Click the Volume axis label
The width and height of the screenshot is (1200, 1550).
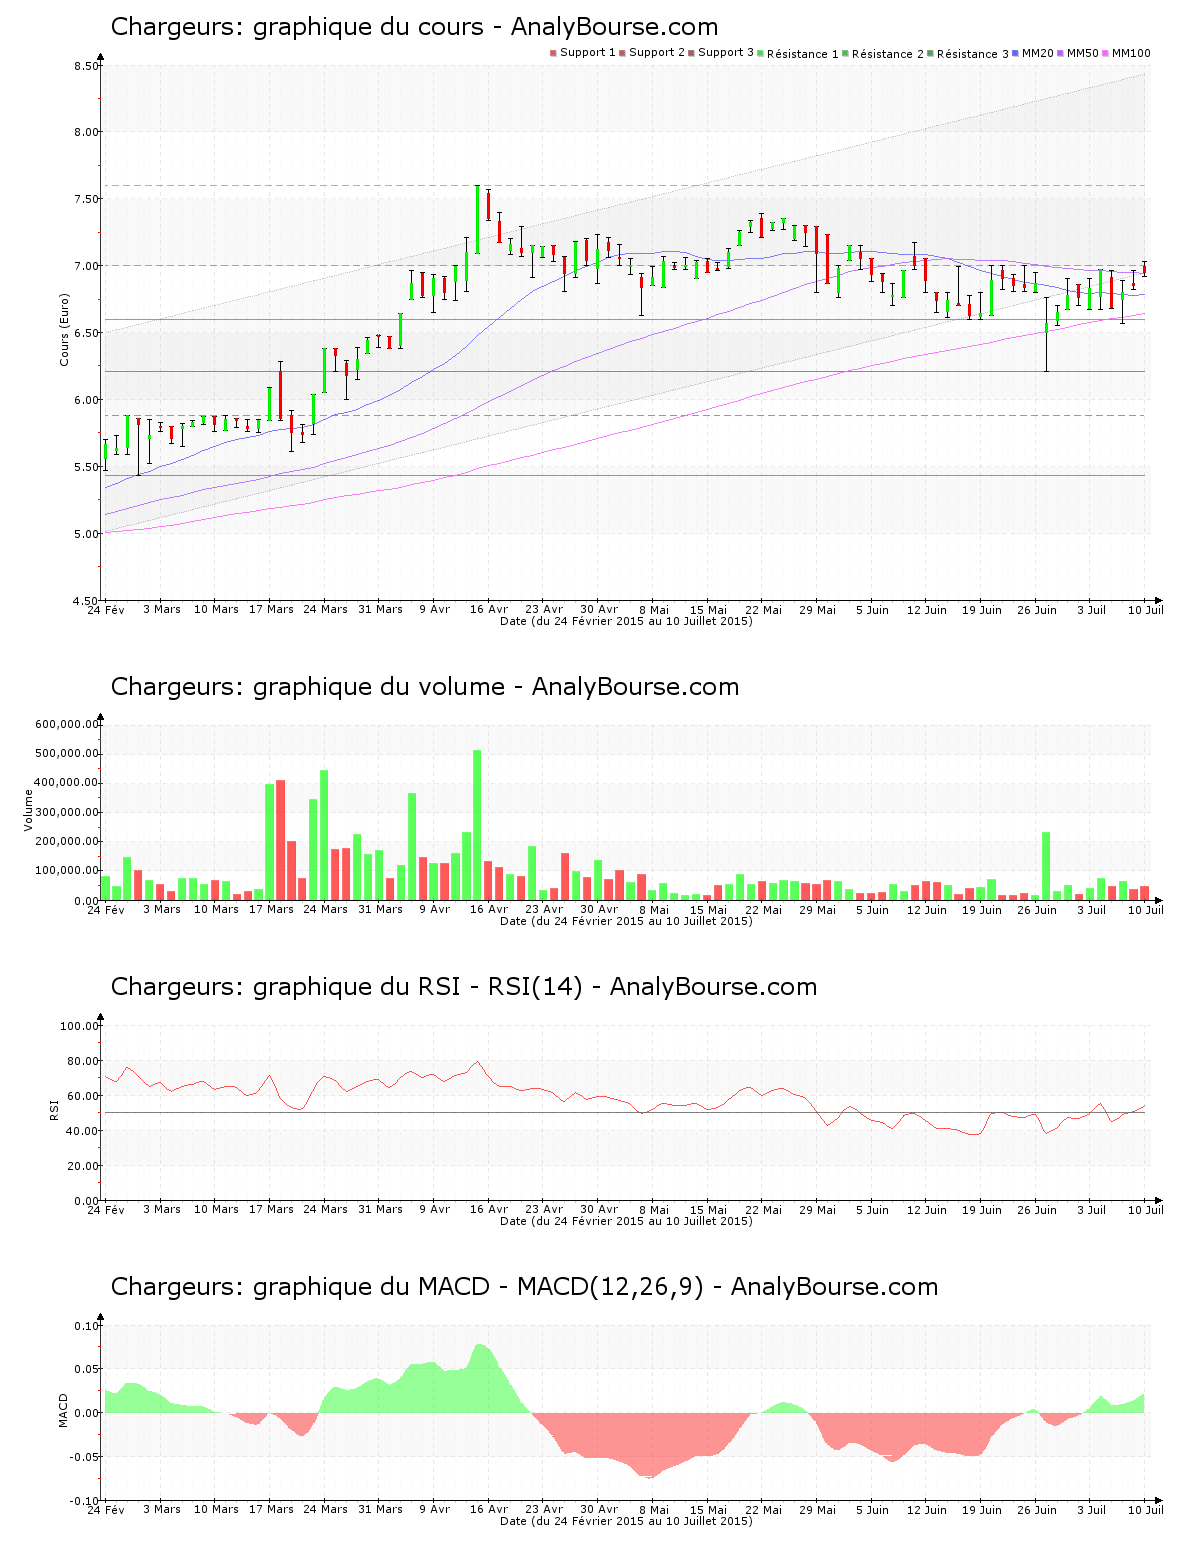coord(28,811)
